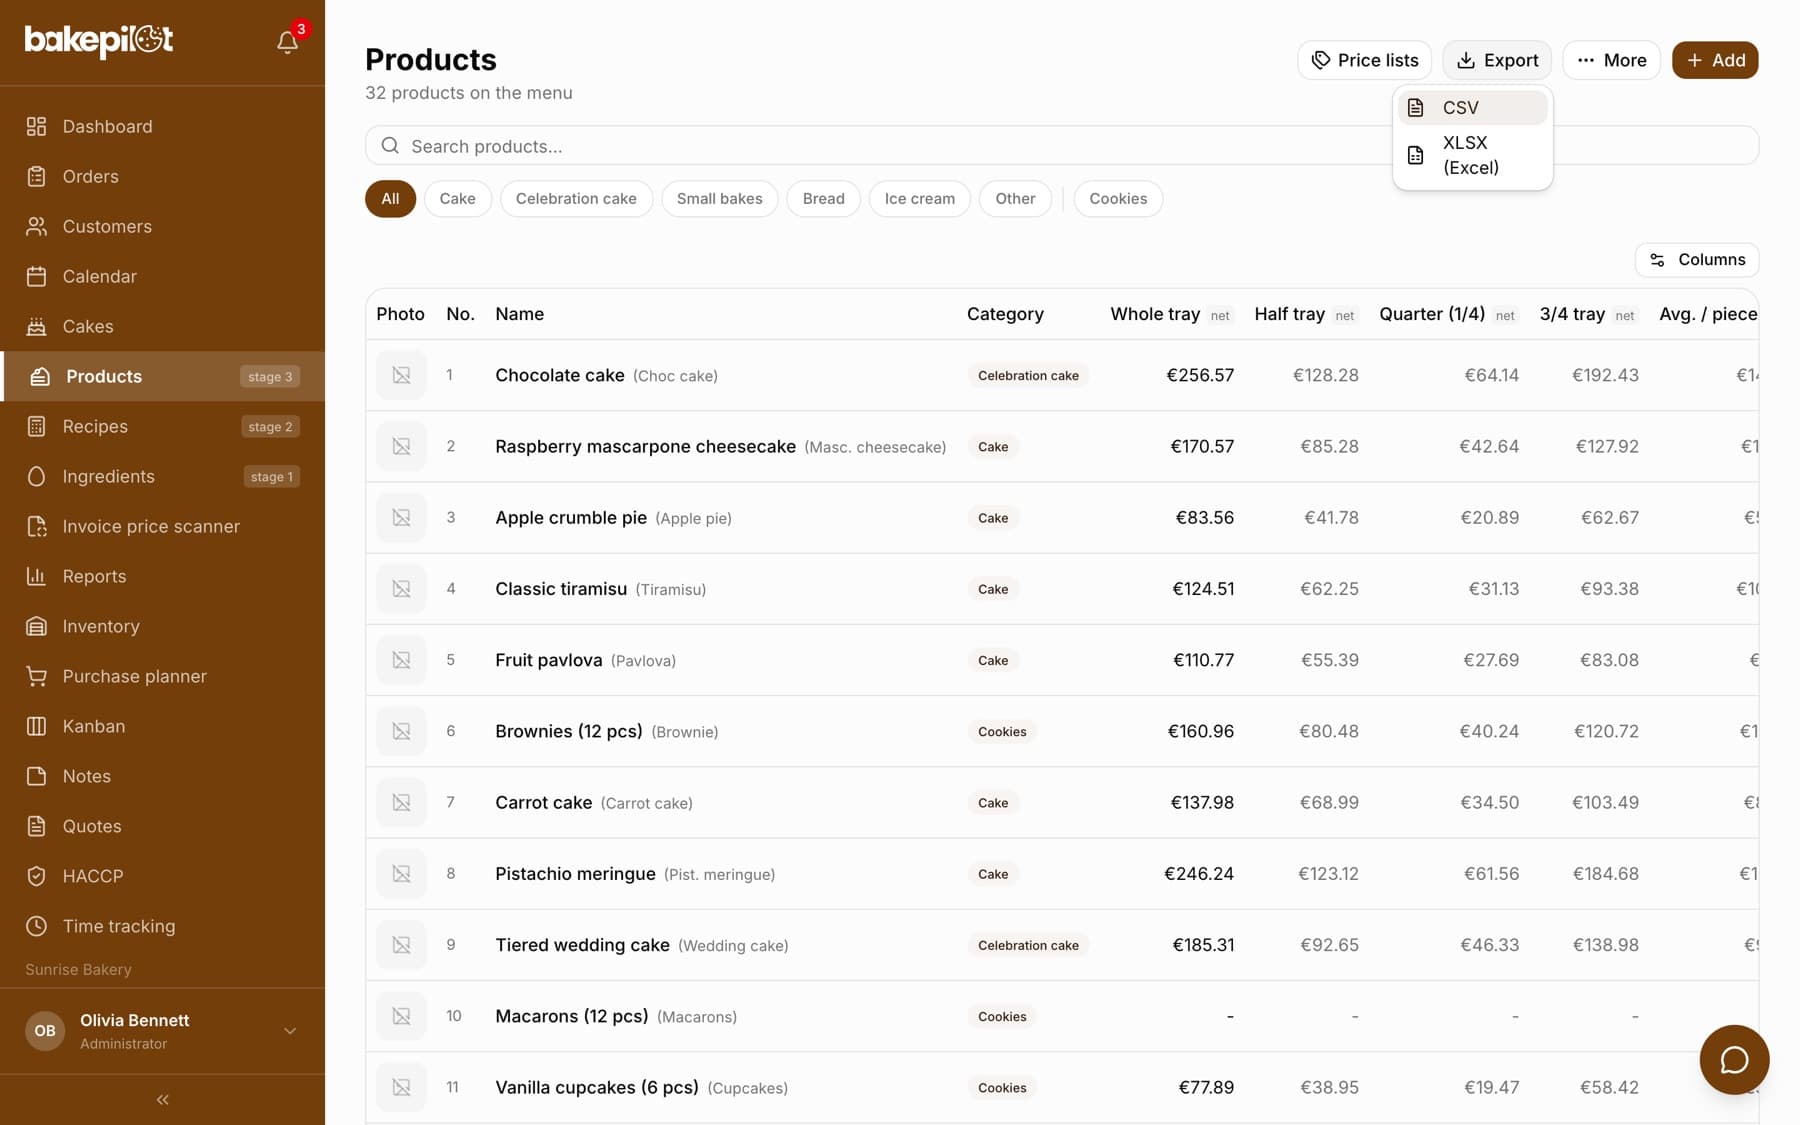The width and height of the screenshot is (1800, 1125).
Task: Open the Kanban board
Action: [x=162, y=726]
